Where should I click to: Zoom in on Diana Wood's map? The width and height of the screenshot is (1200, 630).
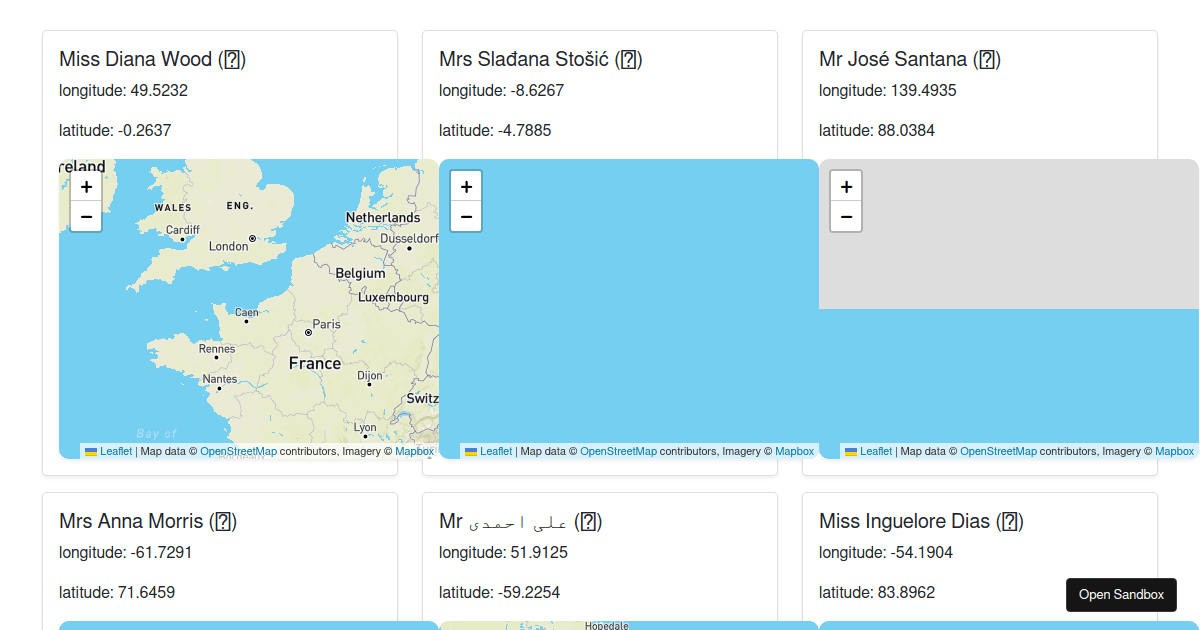tap(86, 186)
